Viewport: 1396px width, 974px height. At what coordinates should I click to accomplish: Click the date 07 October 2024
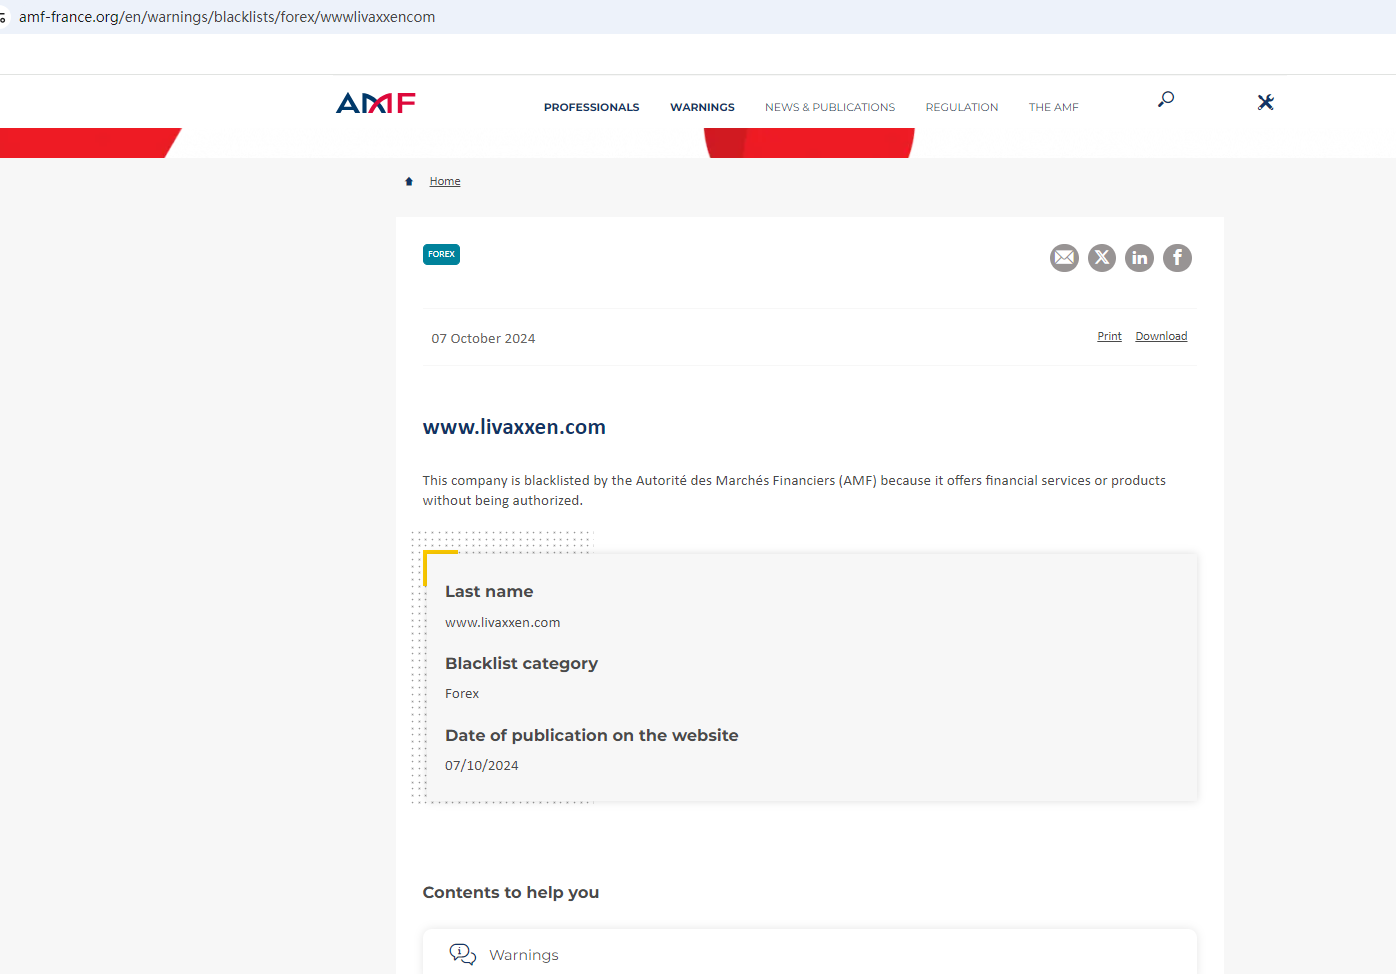pyautogui.click(x=483, y=338)
